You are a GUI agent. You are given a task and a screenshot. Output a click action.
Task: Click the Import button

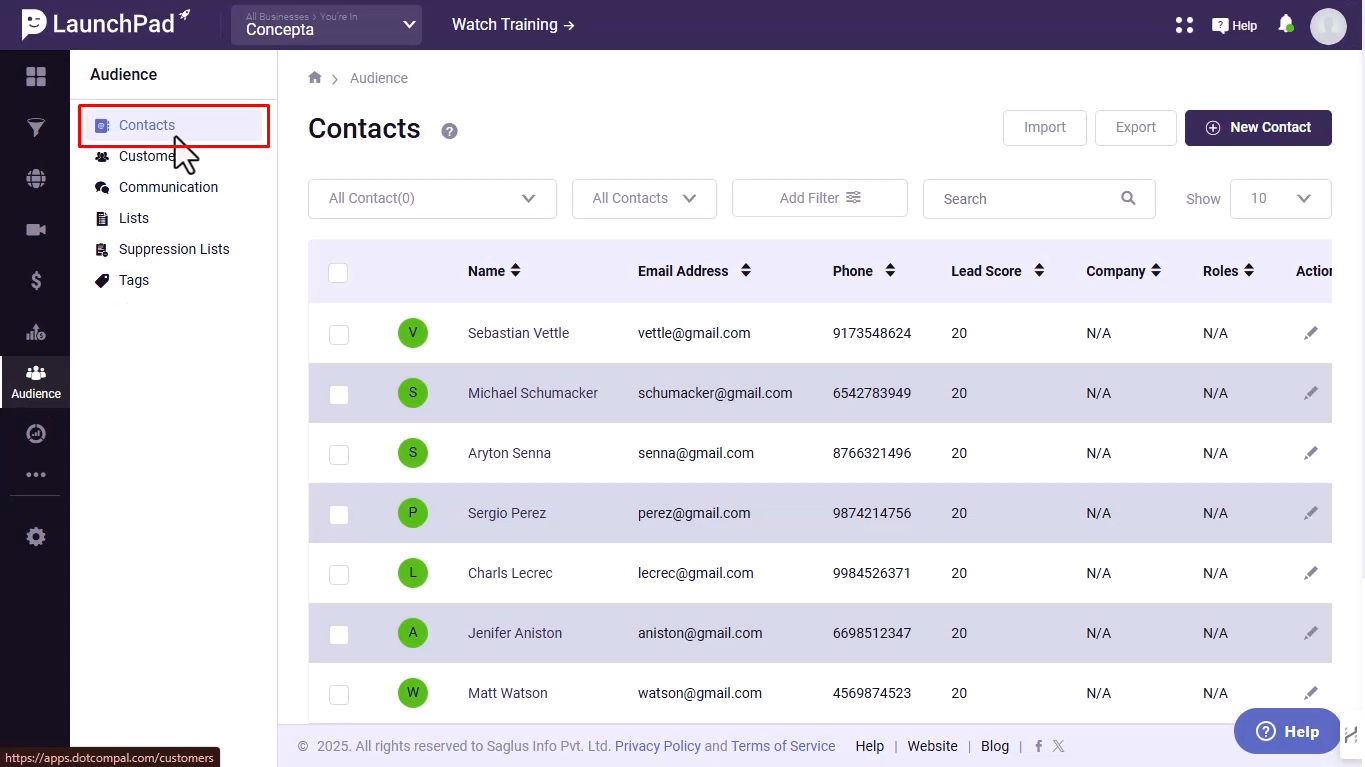pos(1045,127)
